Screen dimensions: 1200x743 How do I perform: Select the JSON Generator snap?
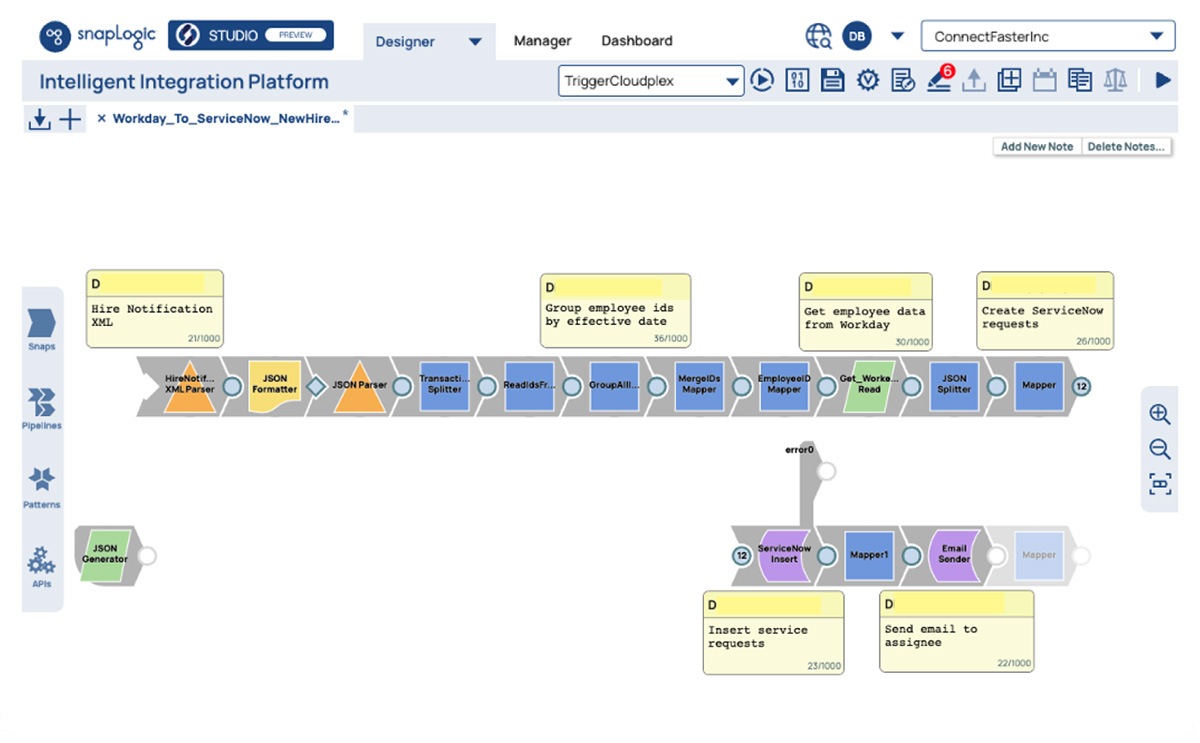click(x=105, y=555)
